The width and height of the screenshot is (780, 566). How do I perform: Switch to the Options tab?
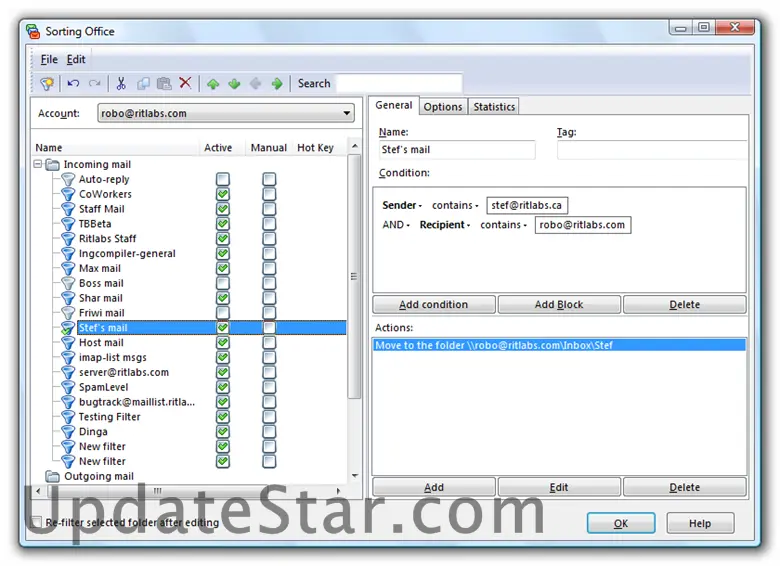pos(443,107)
